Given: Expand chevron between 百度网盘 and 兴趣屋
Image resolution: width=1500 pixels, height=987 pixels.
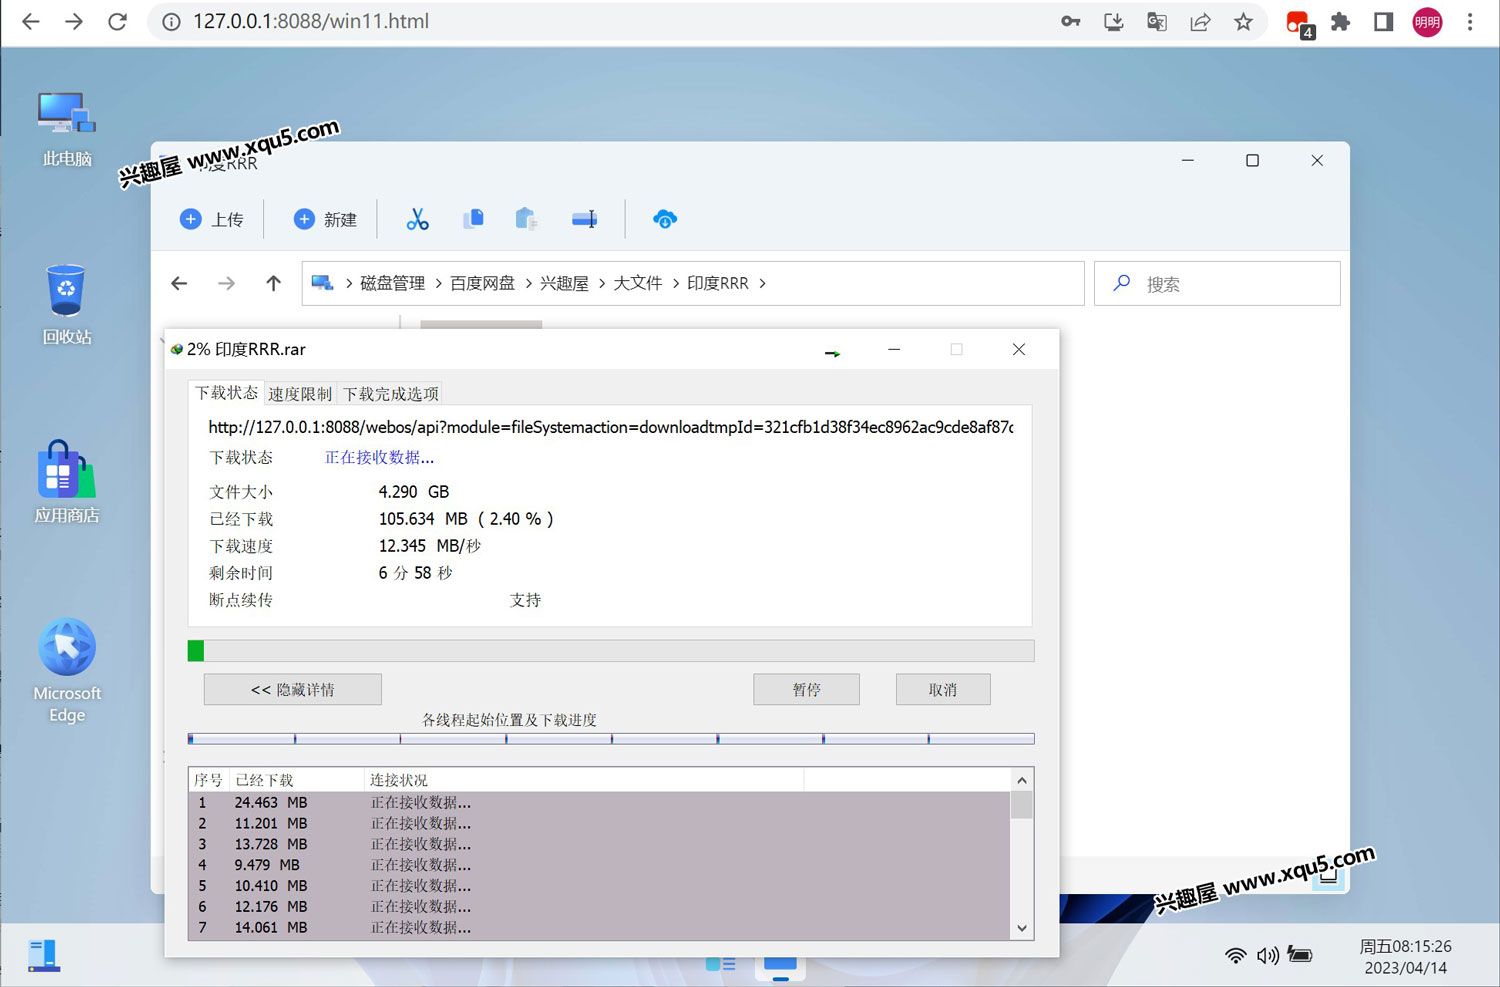Looking at the screenshot, I should coord(528,283).
